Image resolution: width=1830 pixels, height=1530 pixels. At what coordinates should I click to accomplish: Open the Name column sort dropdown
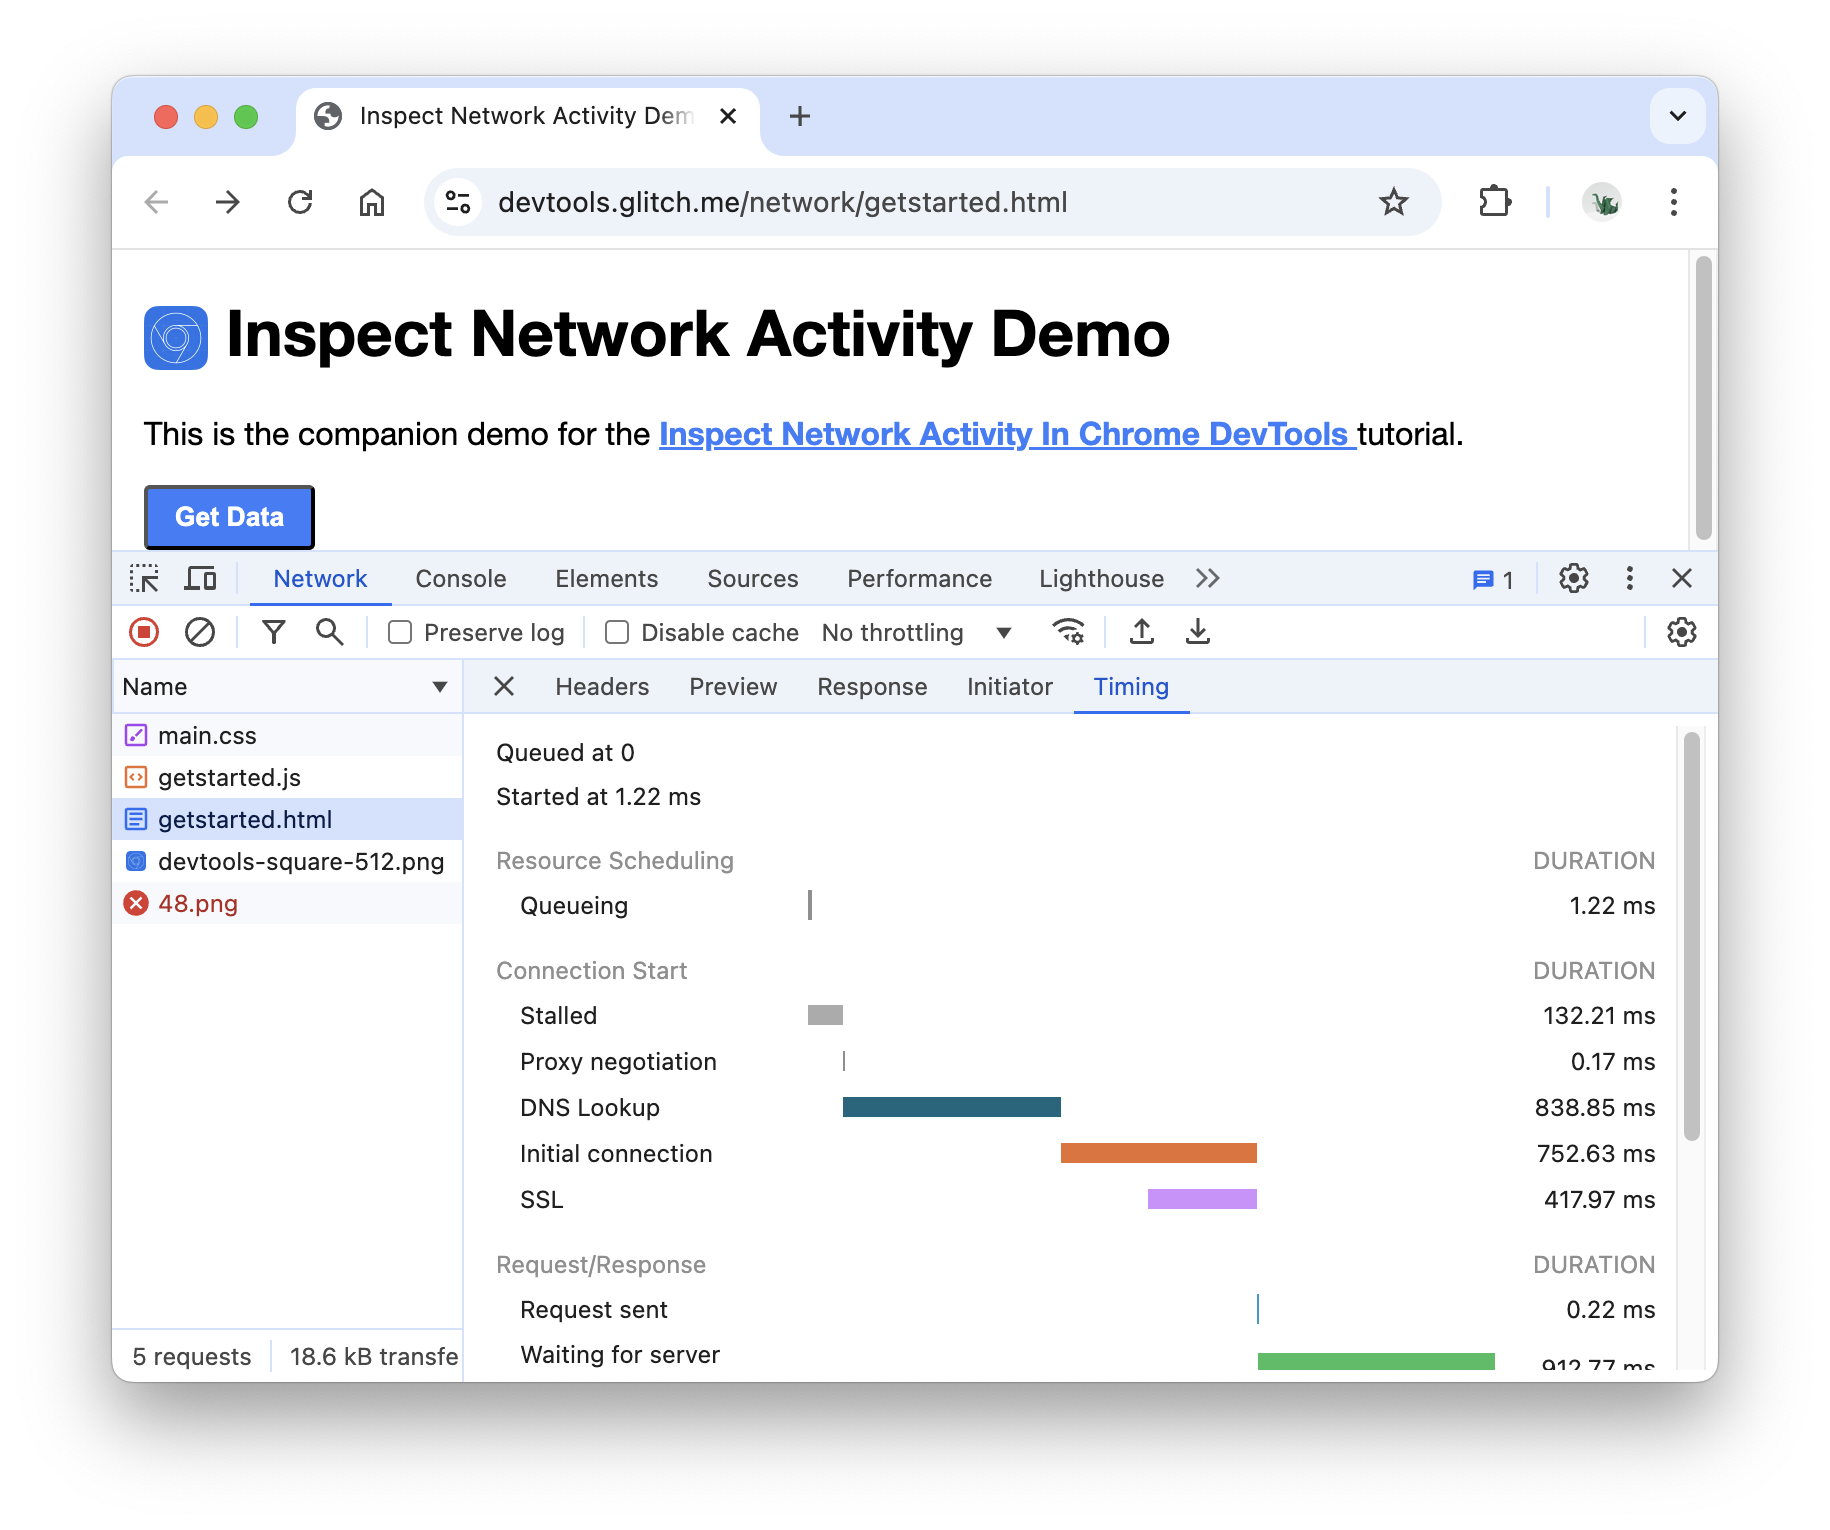[439, 686]
